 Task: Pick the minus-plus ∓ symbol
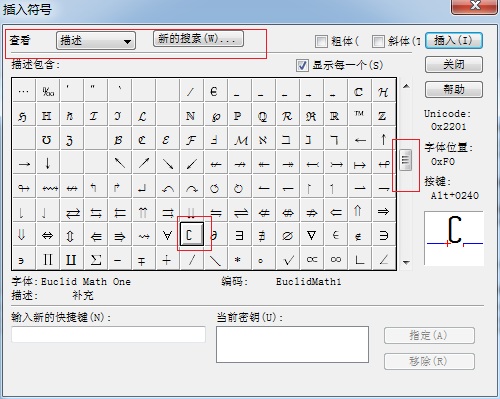(143, 259)
